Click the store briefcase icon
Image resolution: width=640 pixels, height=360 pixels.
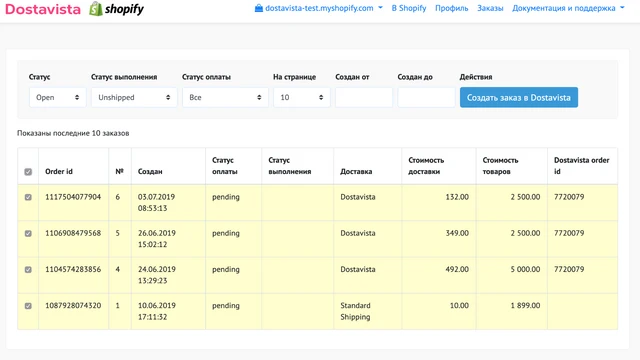[259, 8]
